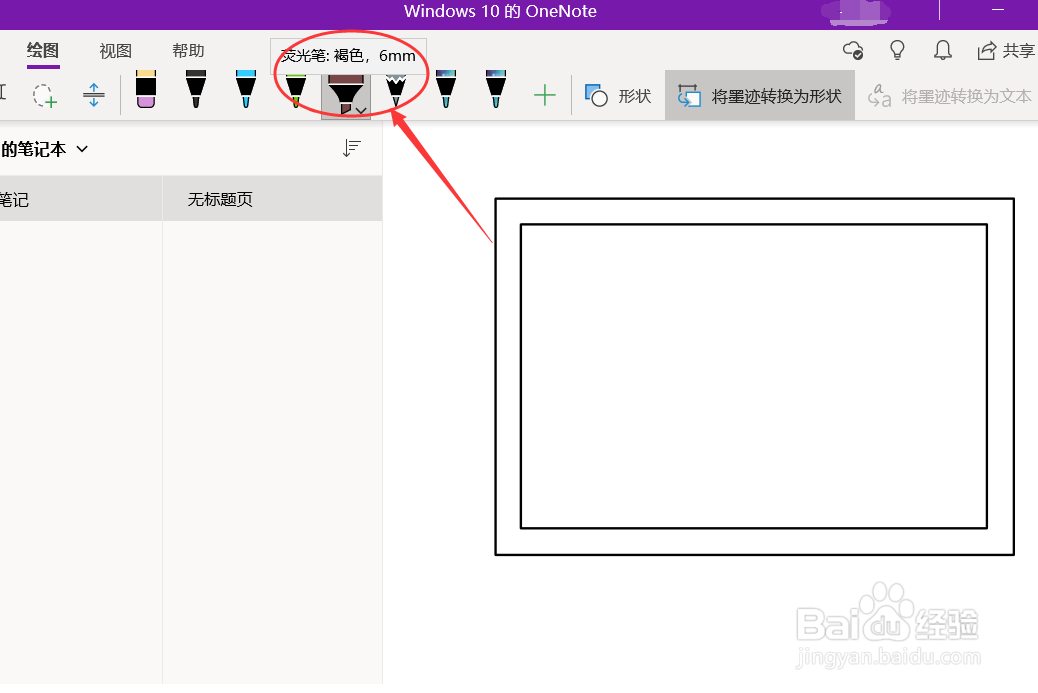Add a new pen with plus
The width and height of the screenshot is (1038, 693).
pos(544,95)
